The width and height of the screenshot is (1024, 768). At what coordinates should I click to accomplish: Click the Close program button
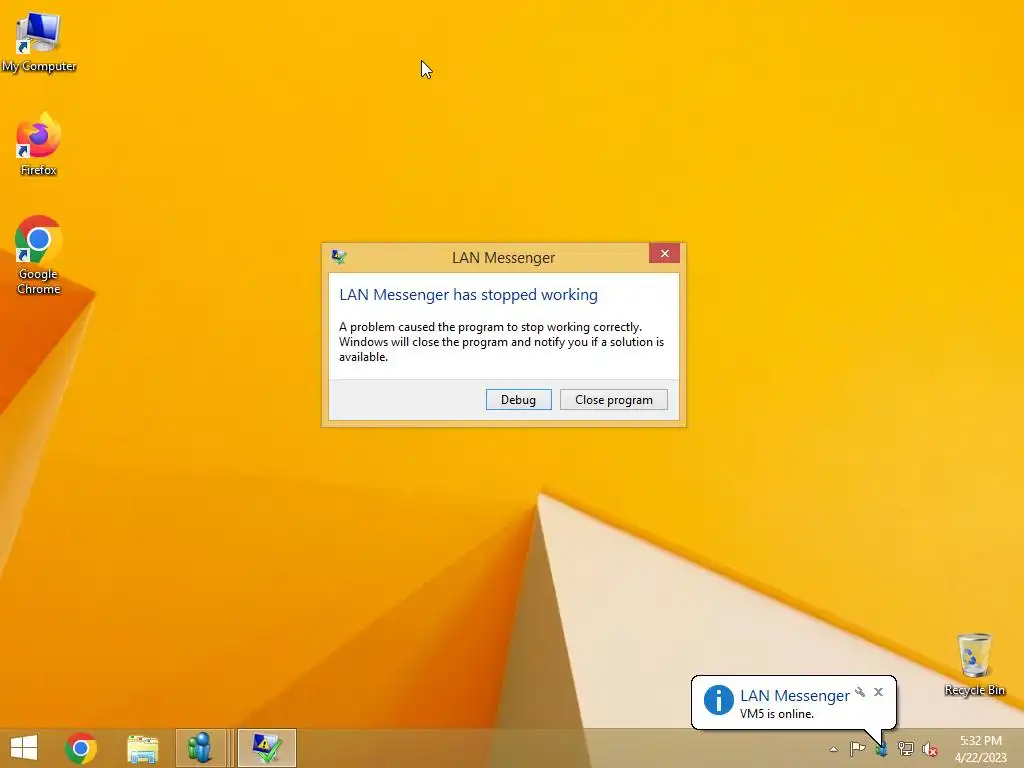point(614,400)
